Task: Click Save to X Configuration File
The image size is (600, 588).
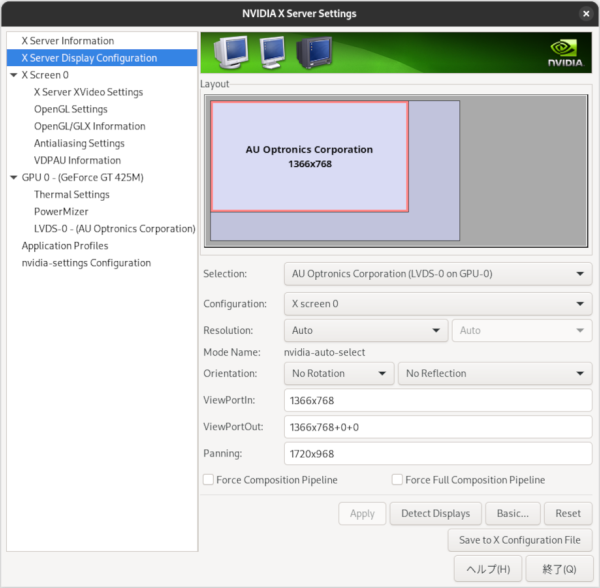Action: tap(520, 540)
